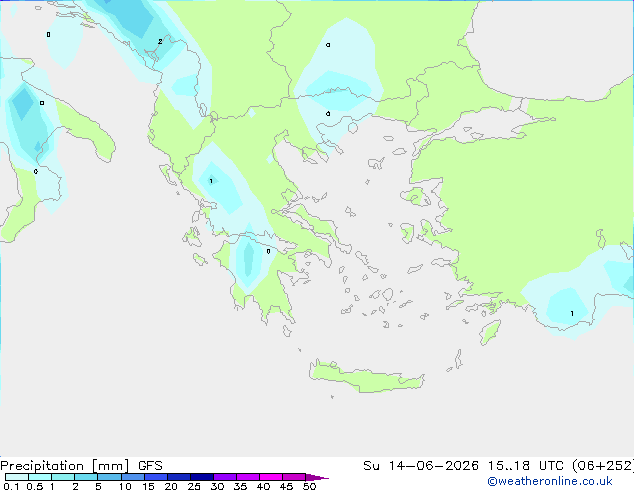Click the 0.1–0.5 mm palest legend swatch
Screen dimensions: 634x490
click(17, 477)
